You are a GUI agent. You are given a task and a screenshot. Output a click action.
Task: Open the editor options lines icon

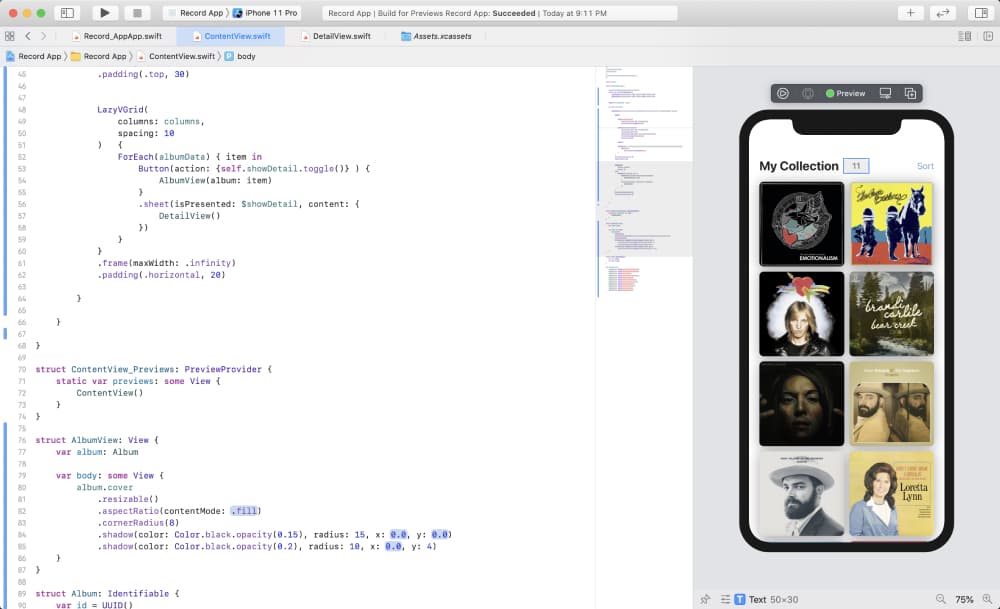point(964,36)
